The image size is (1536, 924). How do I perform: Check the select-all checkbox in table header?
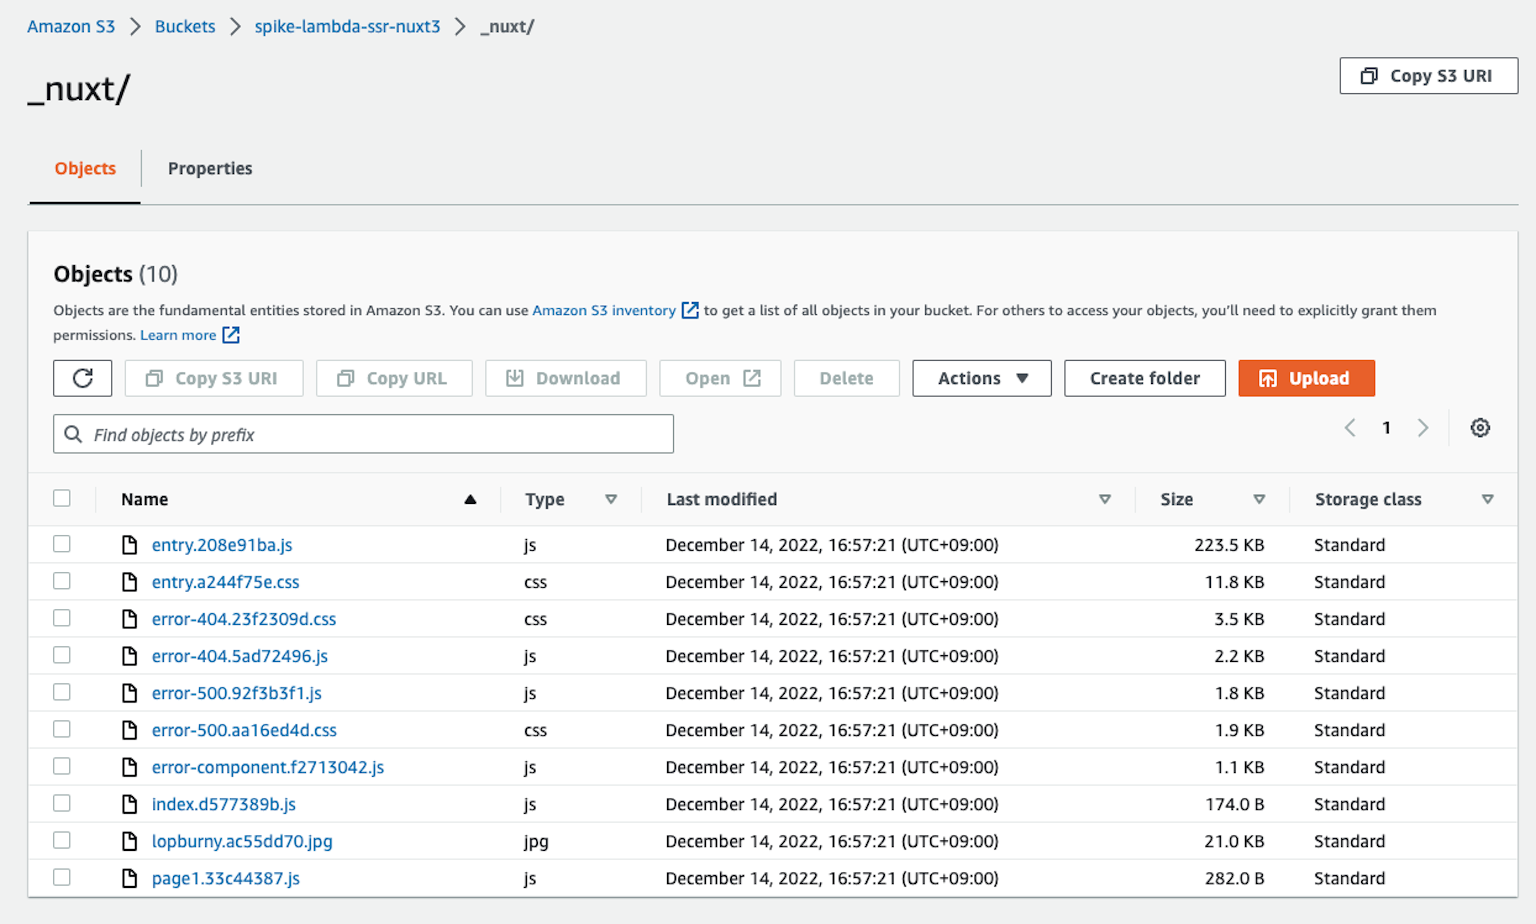61,497
